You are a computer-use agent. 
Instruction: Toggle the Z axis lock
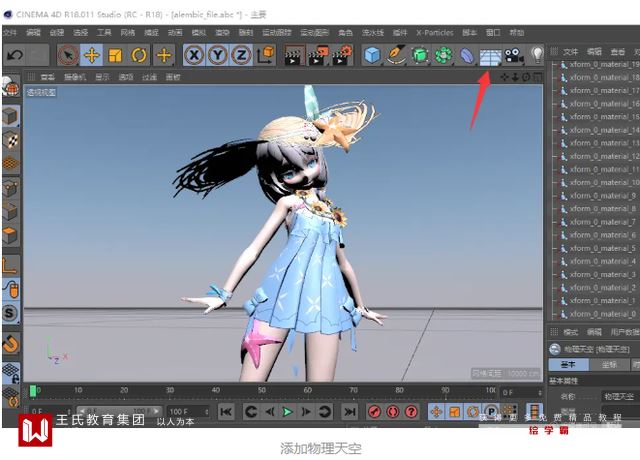pos(241,55)
